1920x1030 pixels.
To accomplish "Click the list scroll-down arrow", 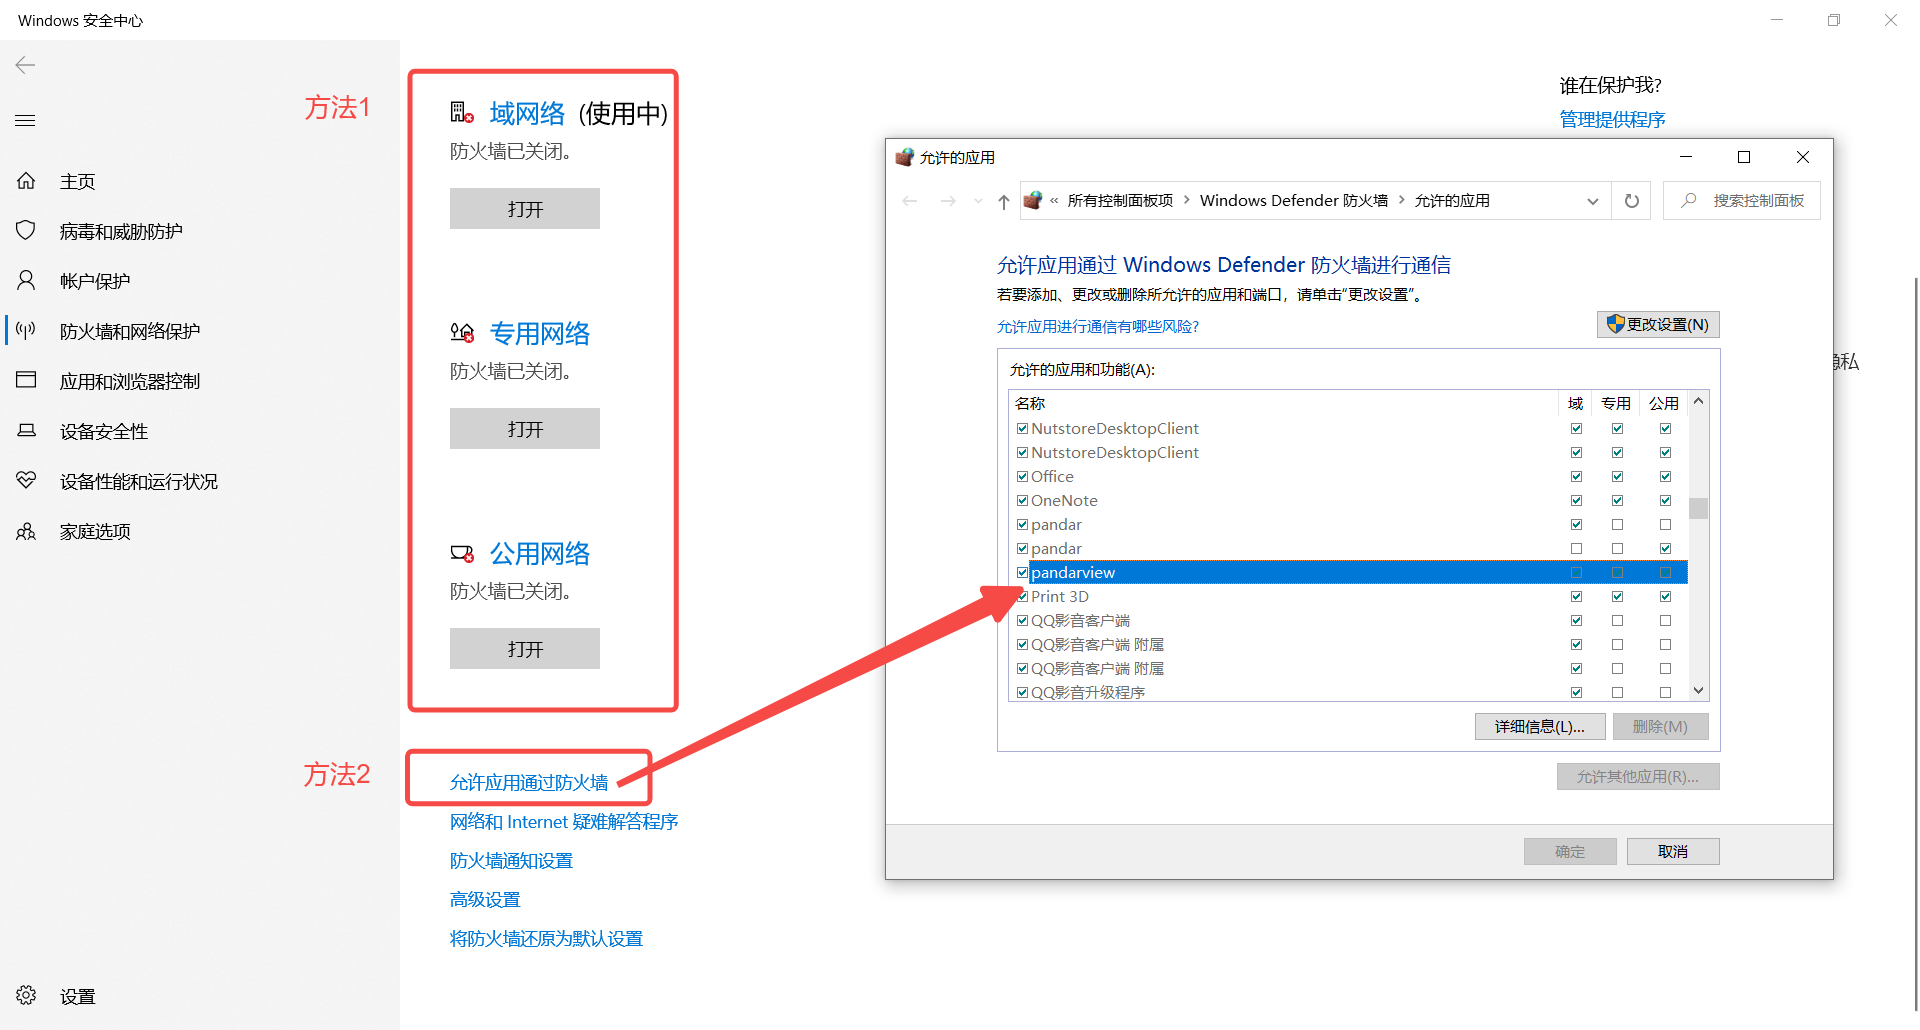I will 1698,690.
